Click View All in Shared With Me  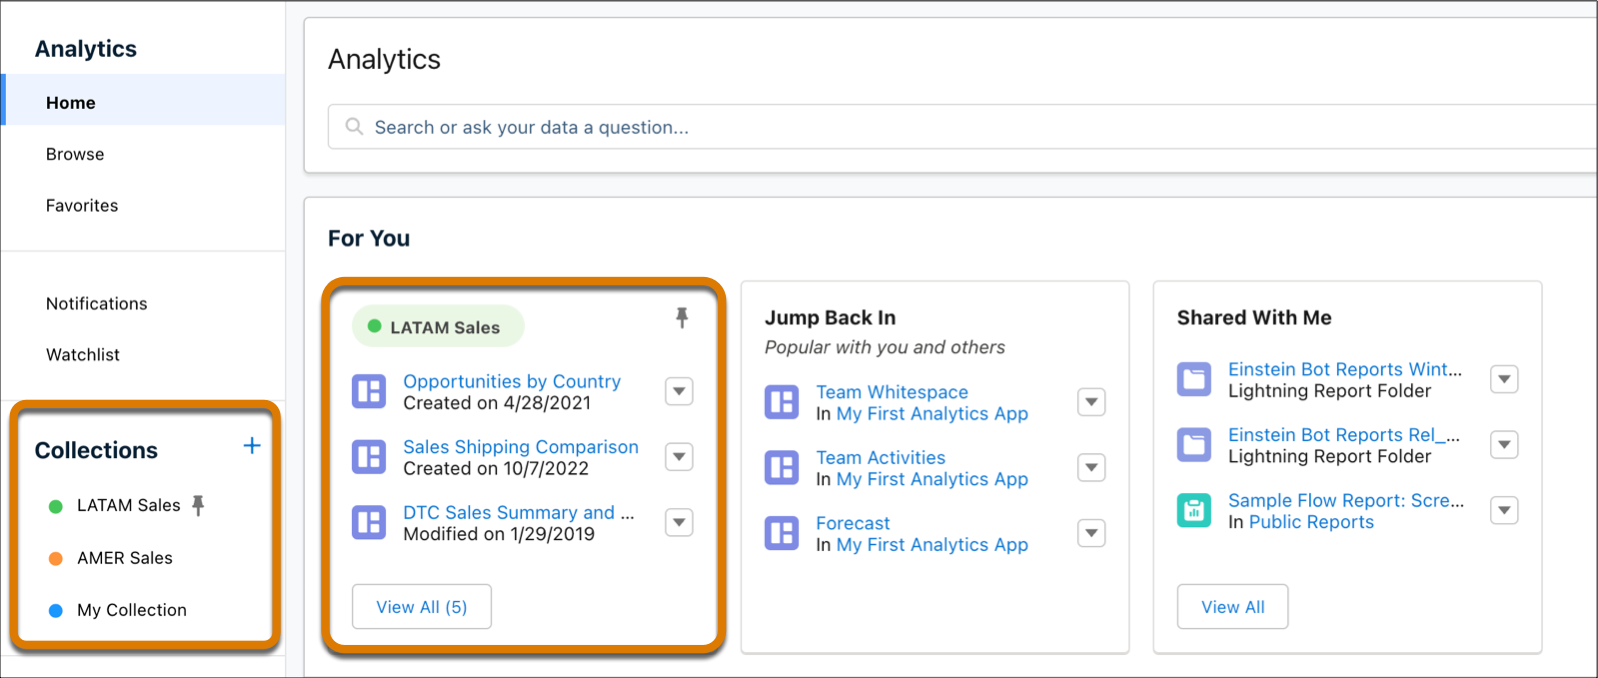point(1232,607)
